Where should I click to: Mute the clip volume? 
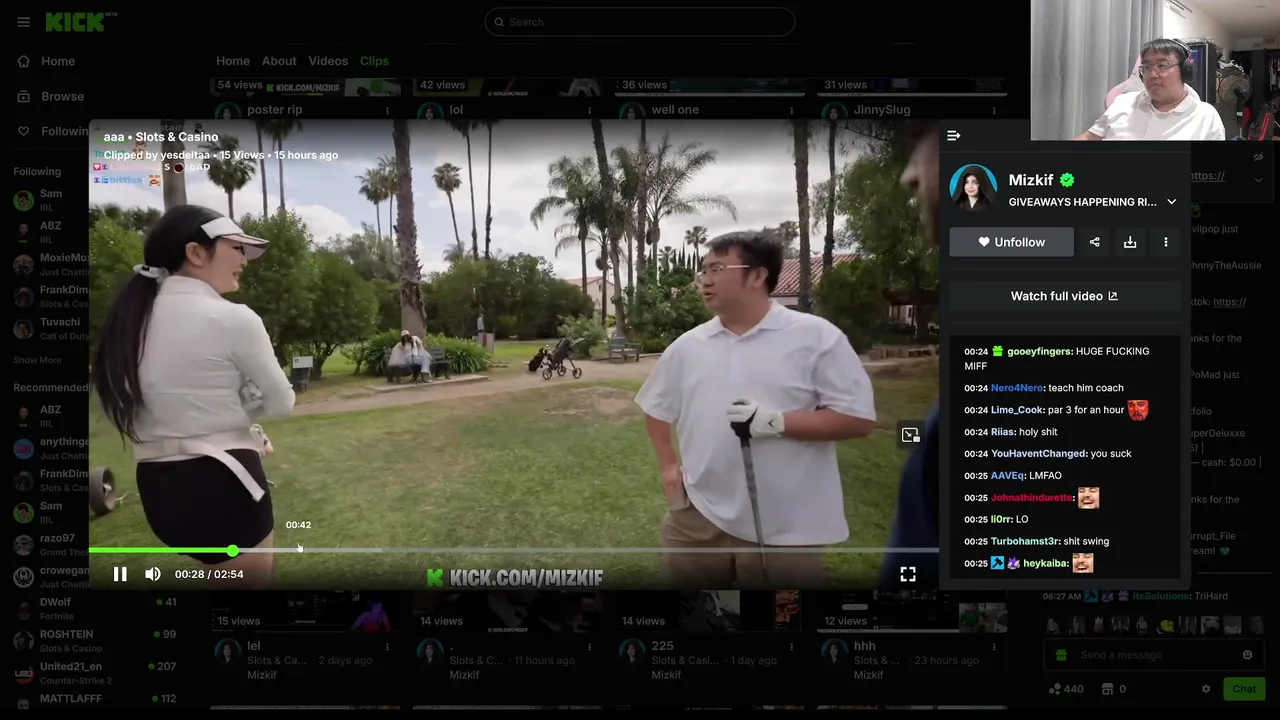153,574
